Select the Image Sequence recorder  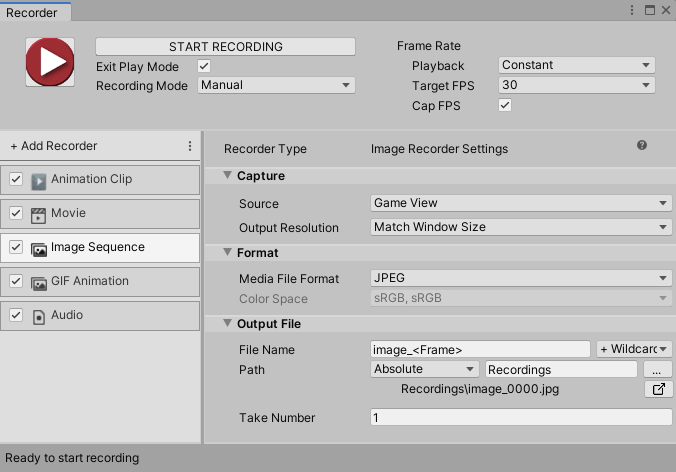point(100,248)
